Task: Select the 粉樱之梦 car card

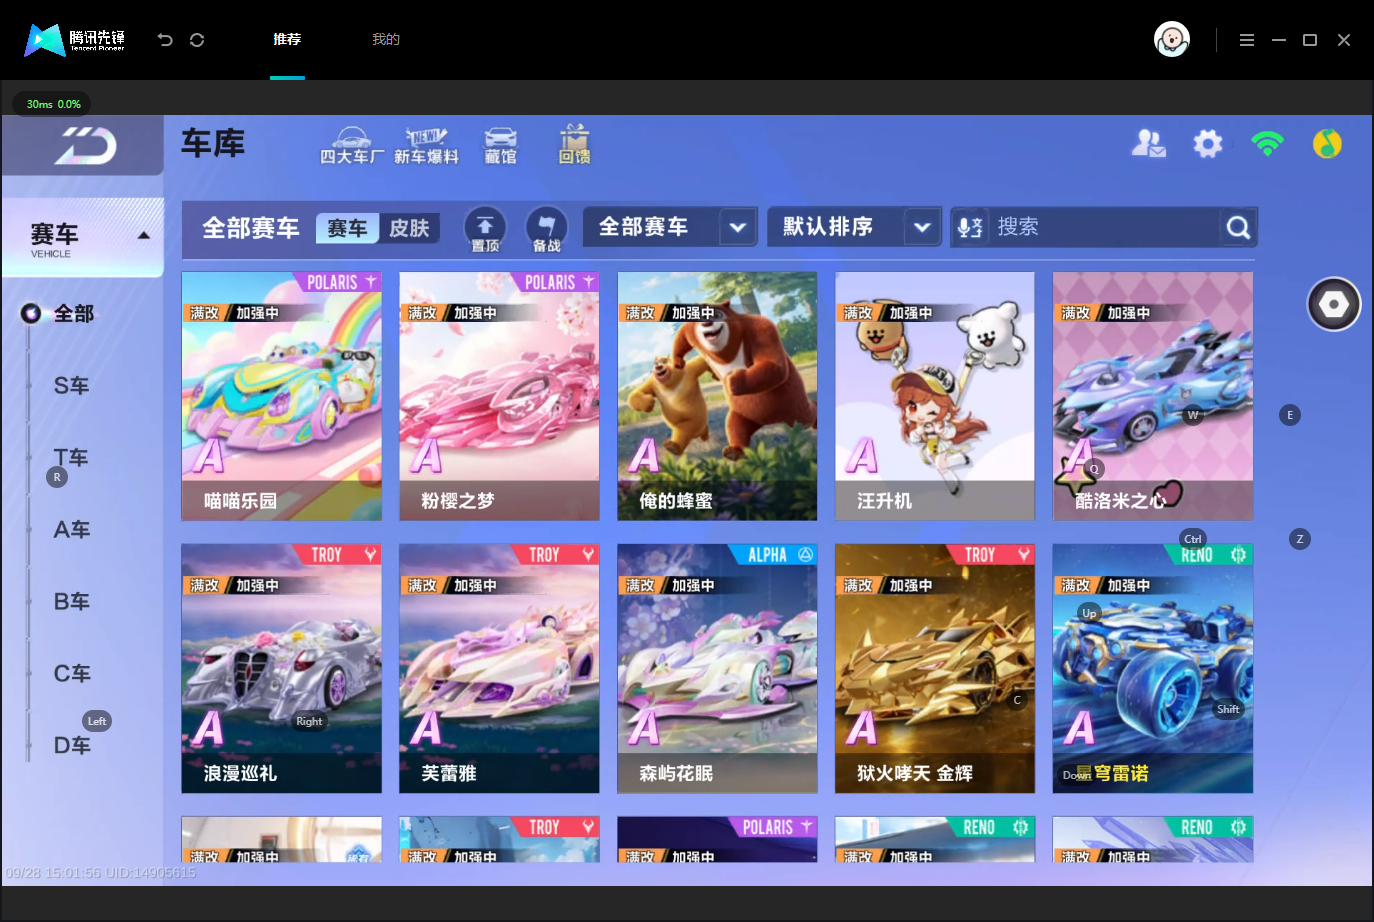Action: click(499, 396)
